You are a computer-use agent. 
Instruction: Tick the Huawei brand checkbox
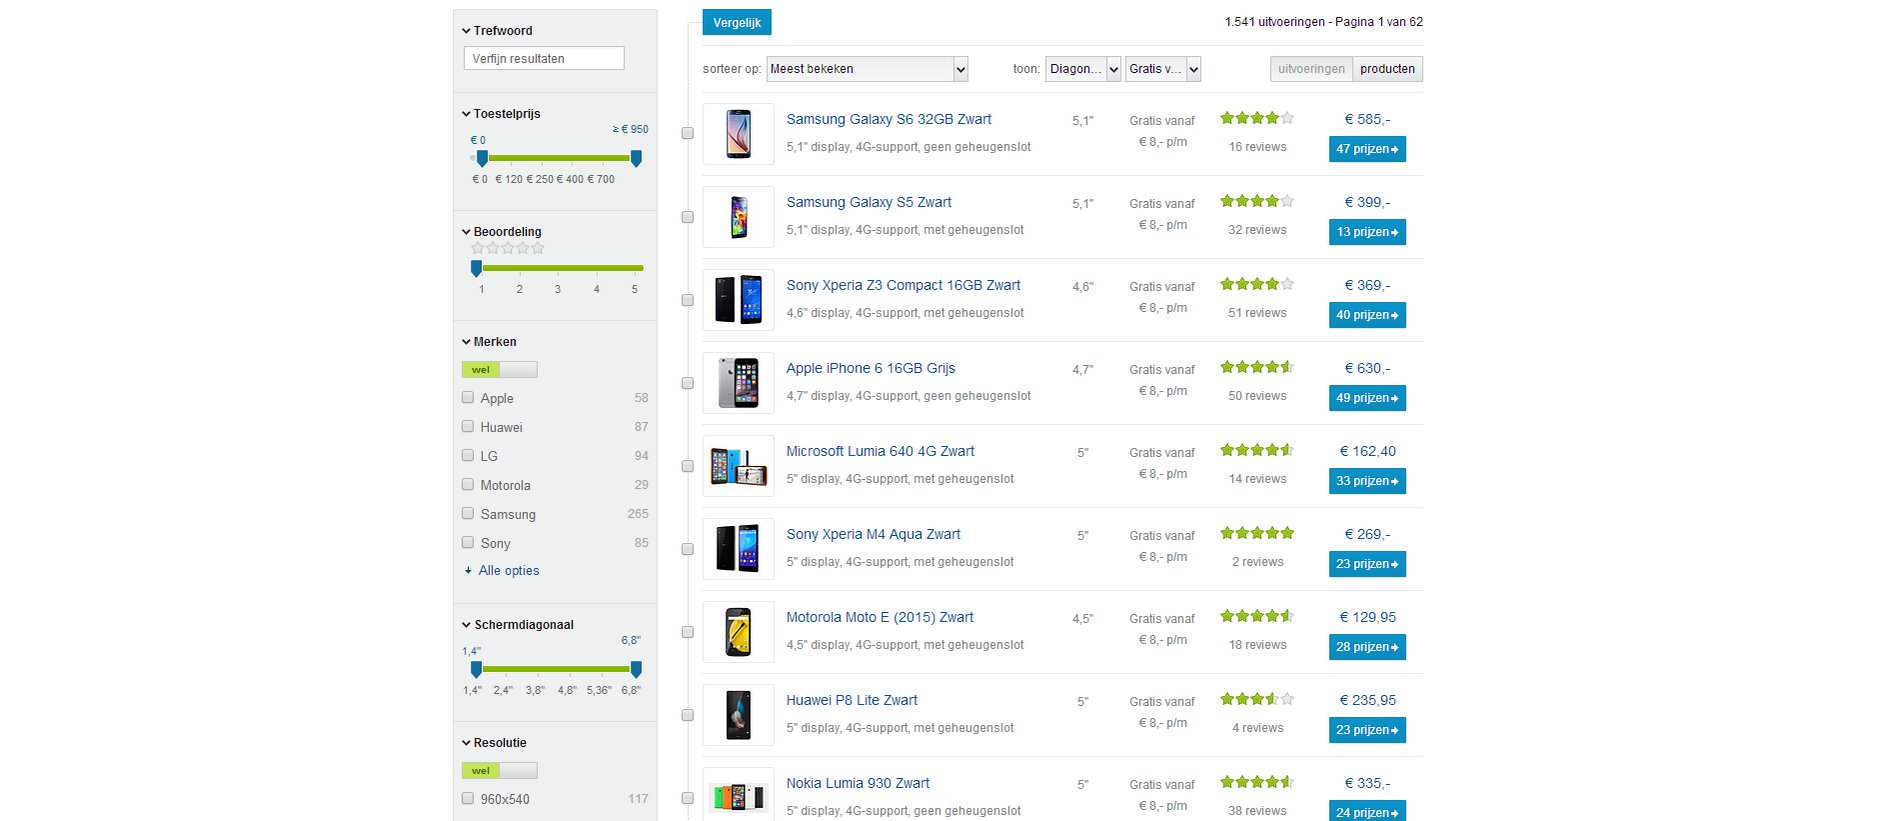click(x=467, y=426)
